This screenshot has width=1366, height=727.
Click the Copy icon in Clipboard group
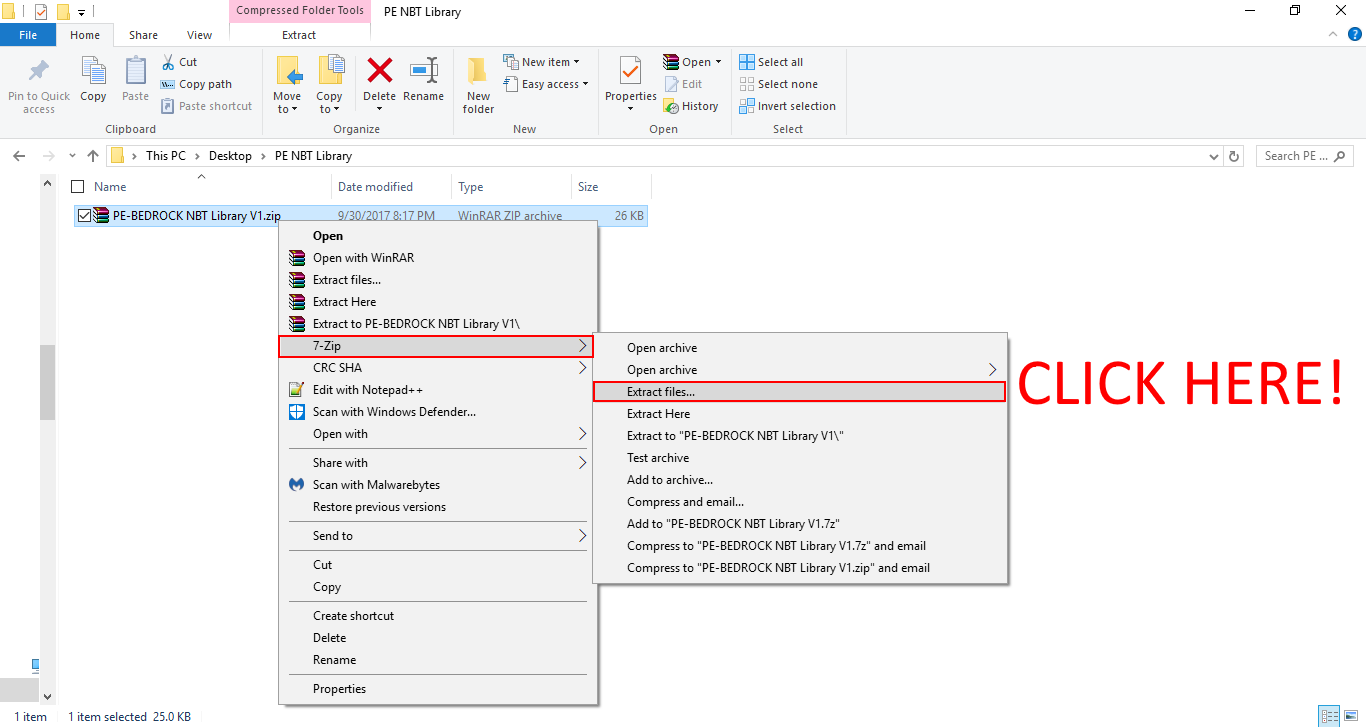click(x=93, y=71)
